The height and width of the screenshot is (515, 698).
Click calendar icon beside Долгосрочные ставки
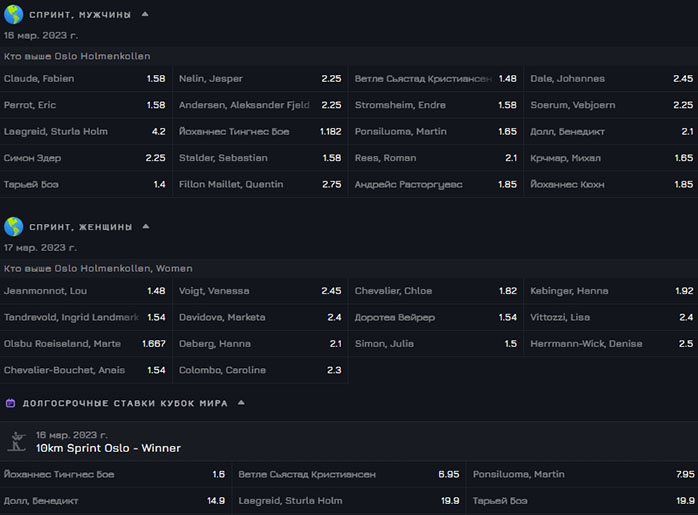click(x=10, y=403)
